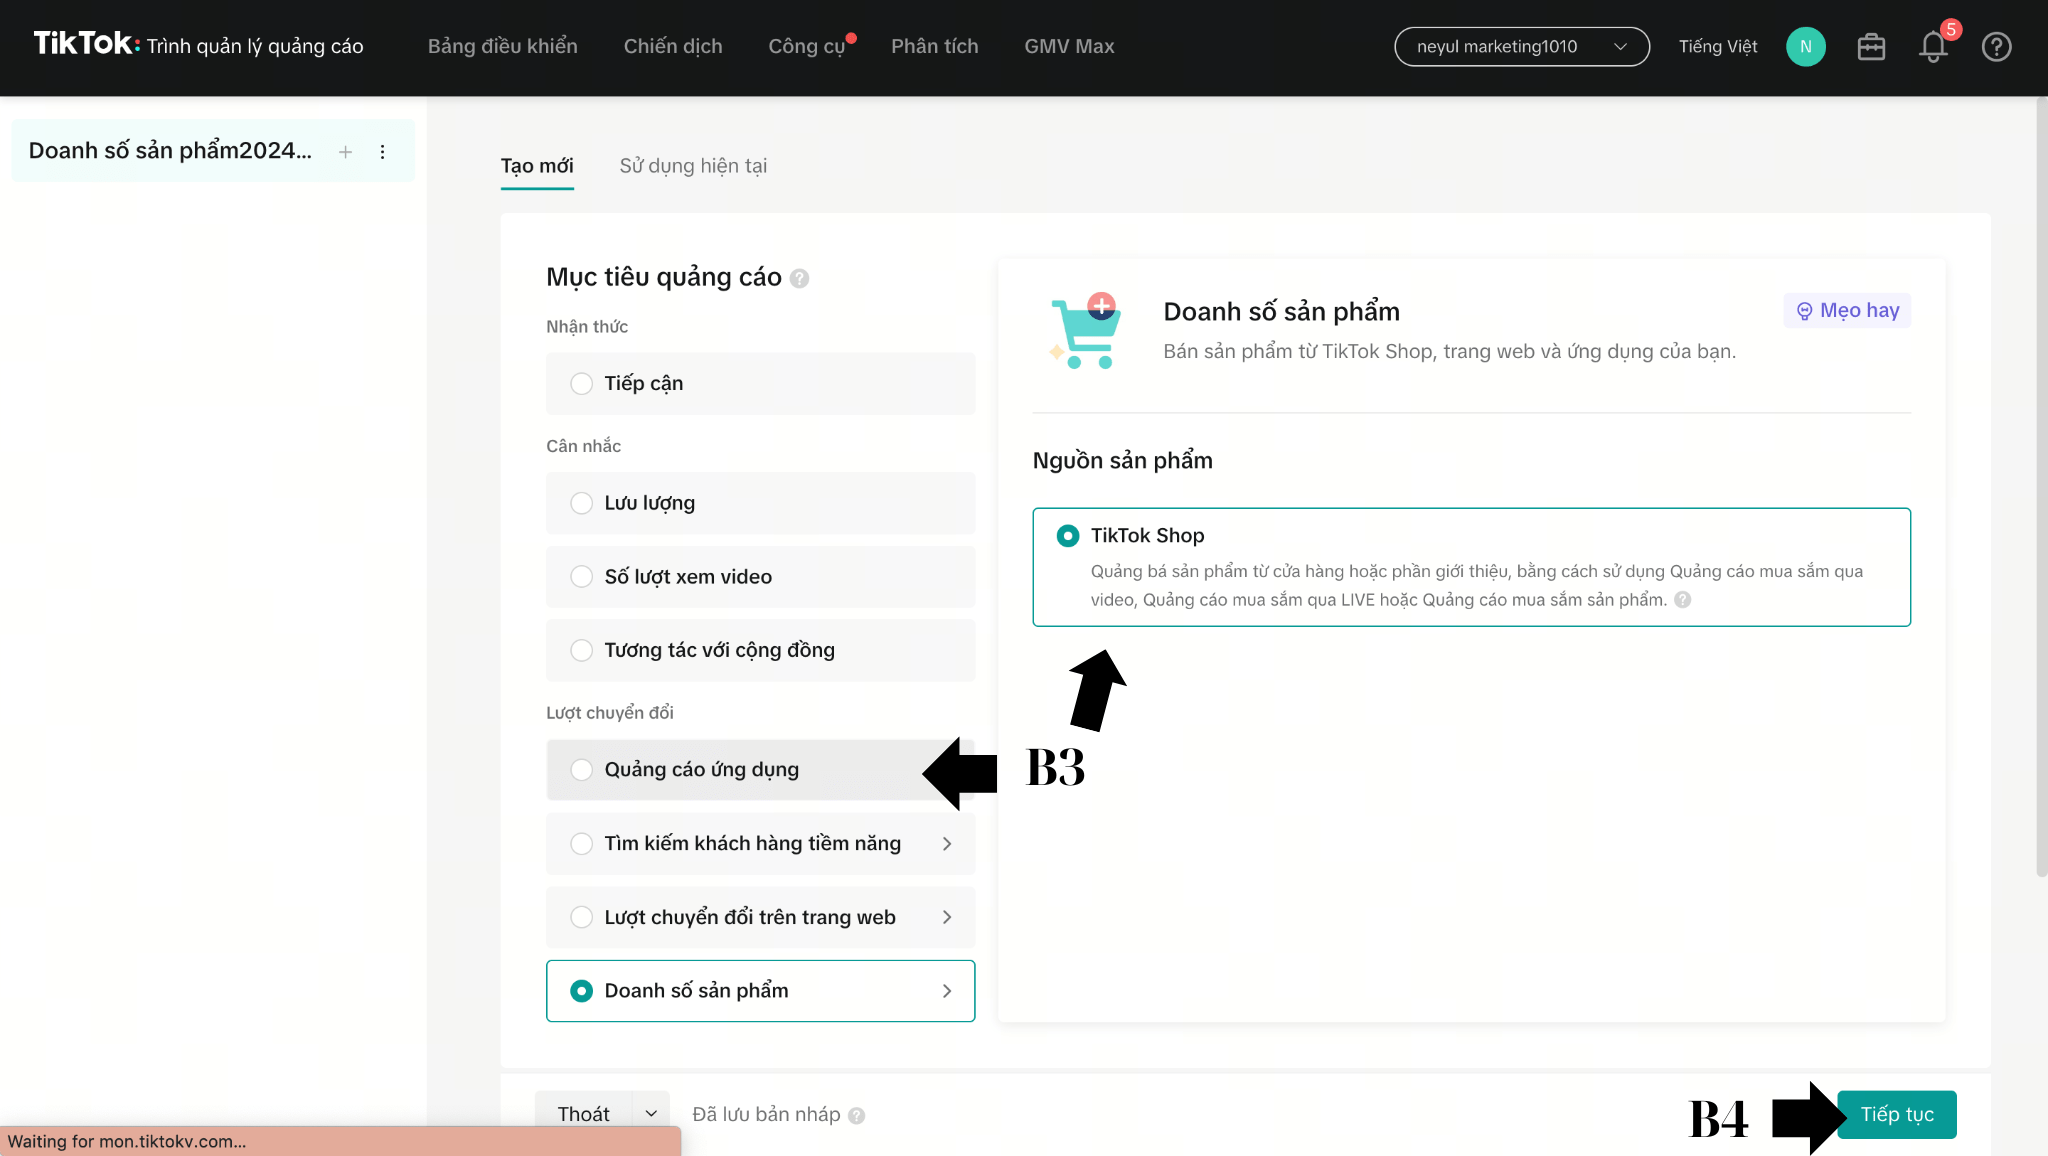Open the notifications bell icon

tap(1933, 47)
